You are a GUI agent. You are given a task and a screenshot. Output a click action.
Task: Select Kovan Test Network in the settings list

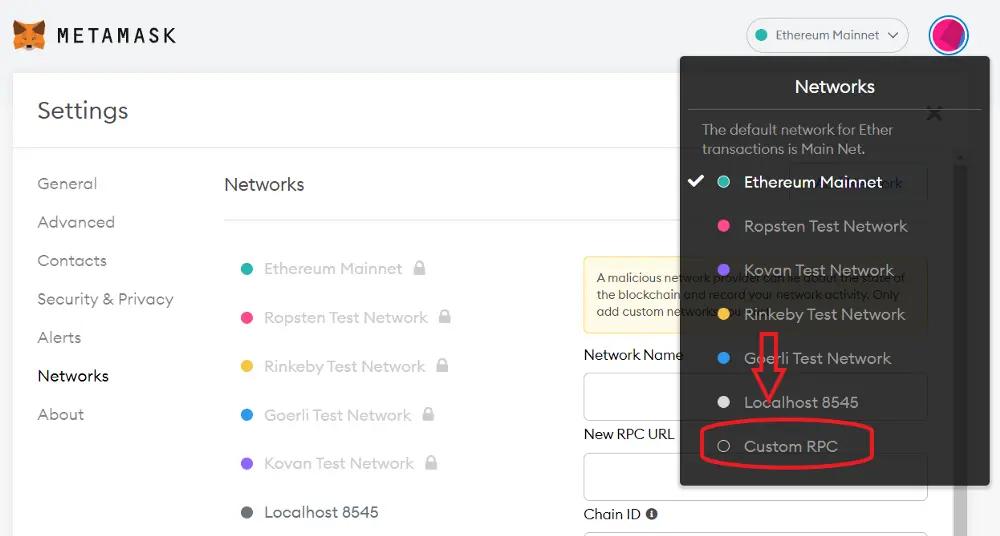(x=339, y=463)
